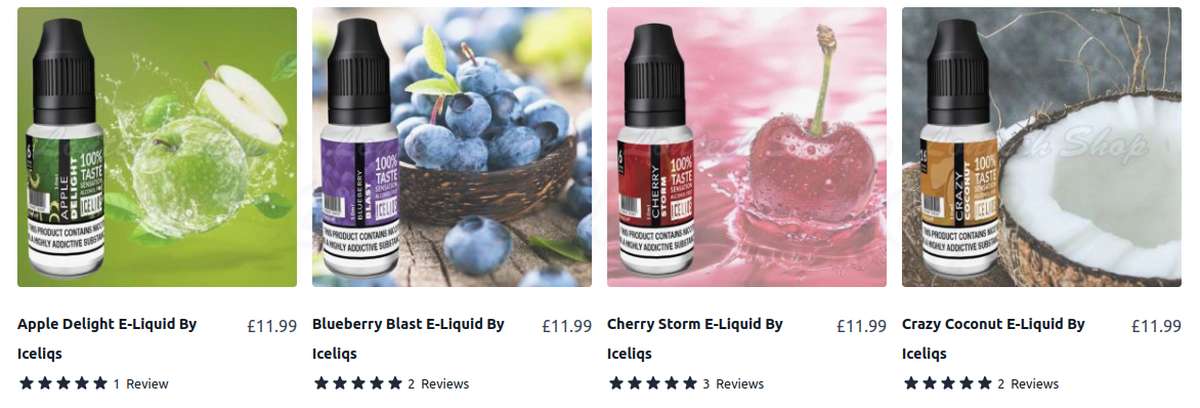View the 2 Reviews link for Blueberry Blast
This screenshot has width=1200, height=408.
438,384
